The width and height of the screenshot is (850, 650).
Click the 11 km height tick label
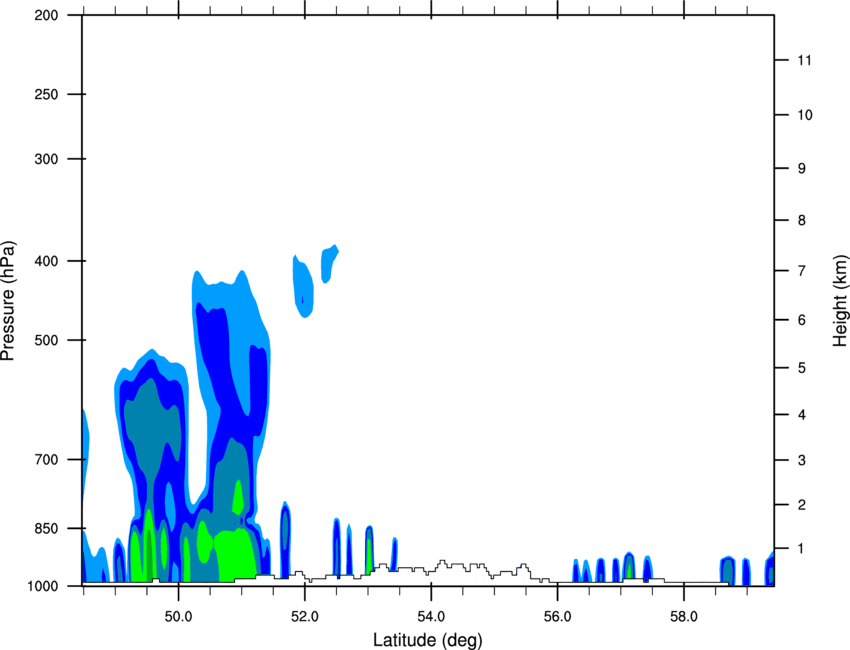coord(804,60)
